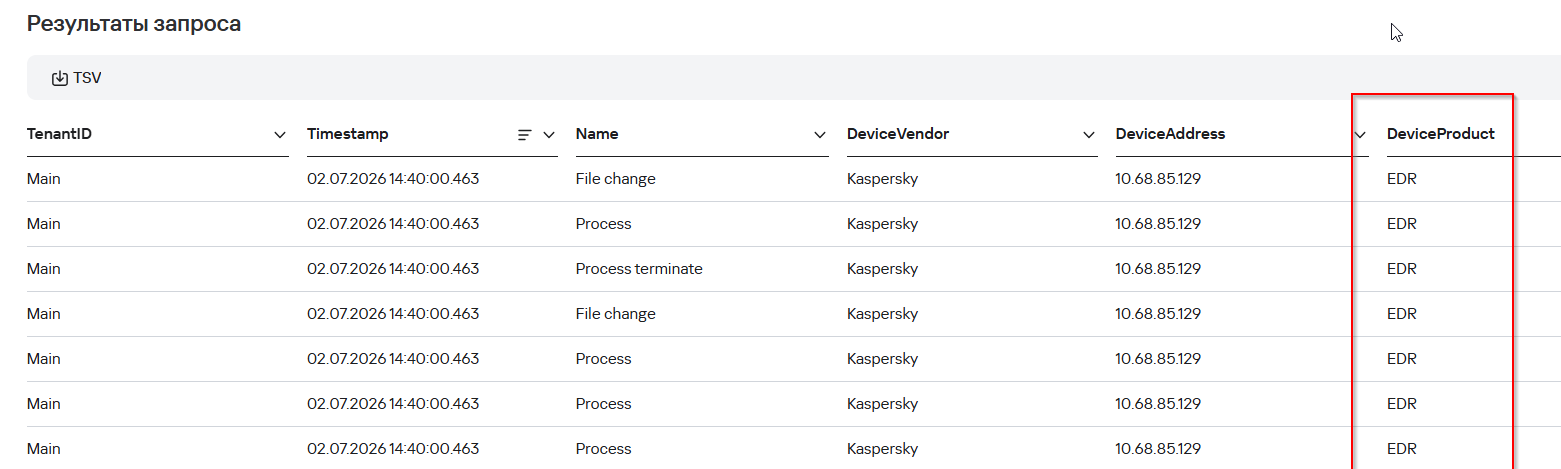
Task: Select the DeviceProduct column header
Action: point(1441,134)
